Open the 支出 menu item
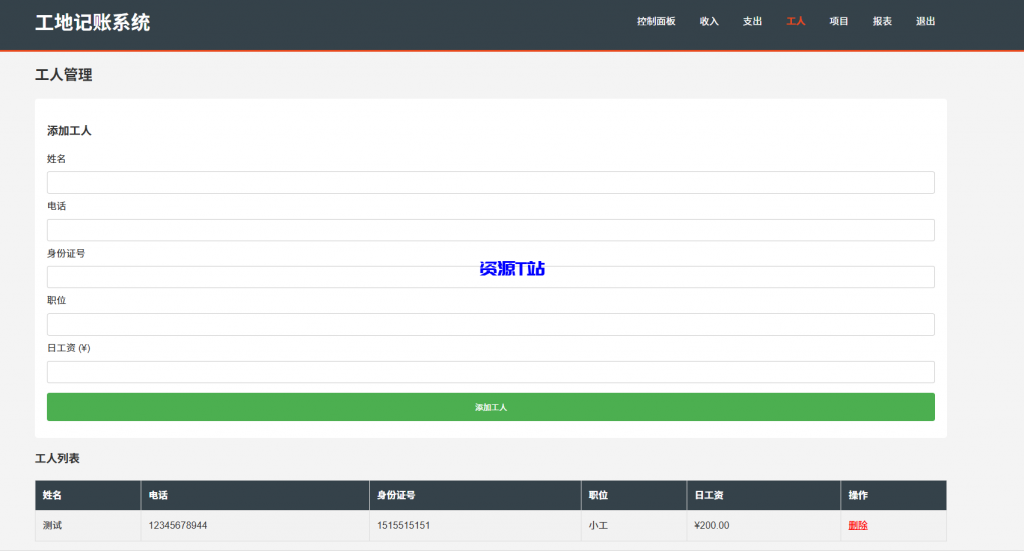 coord(752,21)
